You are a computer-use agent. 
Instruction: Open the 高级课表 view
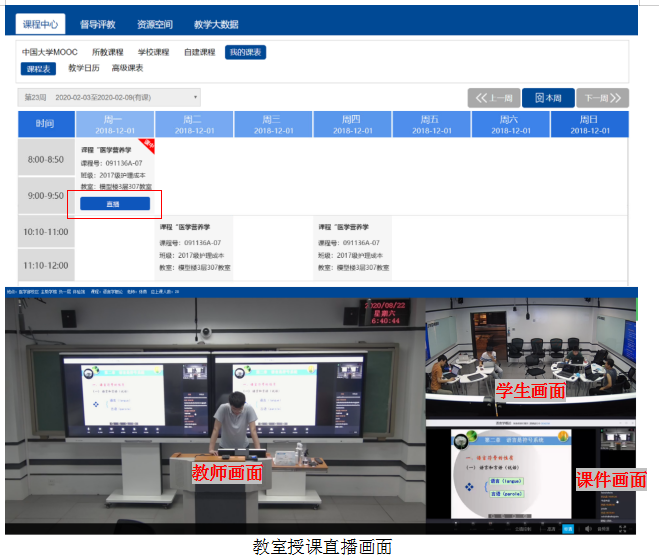tap(127, 68)
